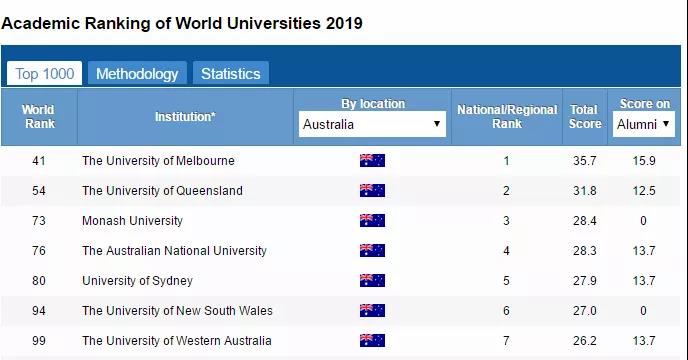The width and height of the screenshot is (688, 360).
Task: Click flag for University of New South Wales
Action: [372, 310]
